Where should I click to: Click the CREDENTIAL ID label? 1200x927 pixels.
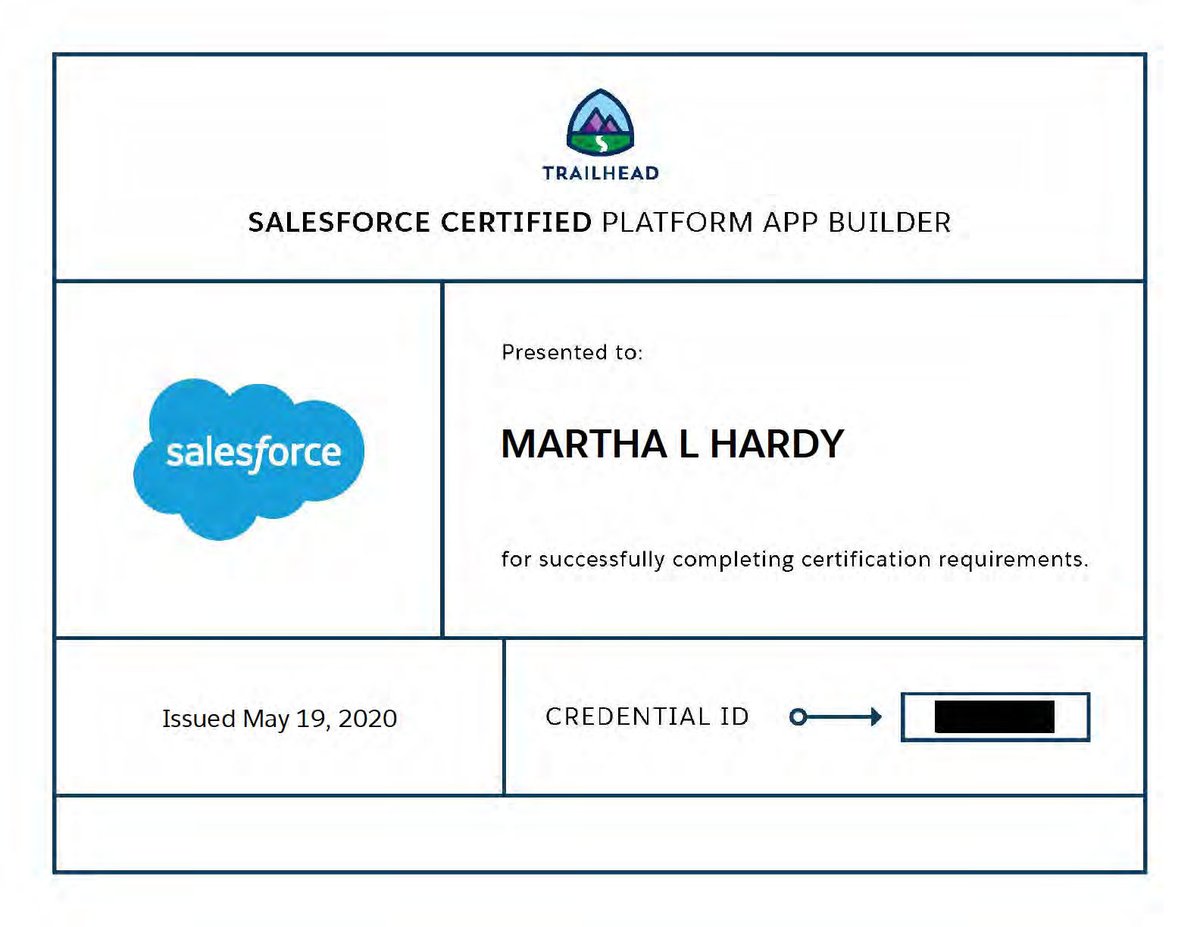click(x=648, y=717)
